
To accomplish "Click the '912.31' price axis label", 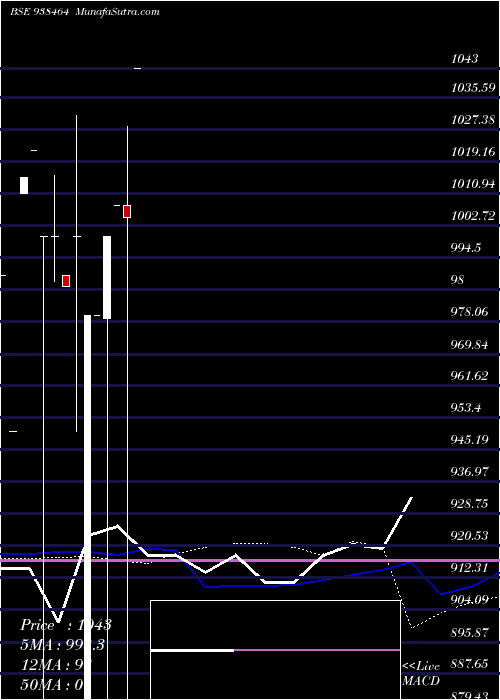I will [x=470, y=568].
